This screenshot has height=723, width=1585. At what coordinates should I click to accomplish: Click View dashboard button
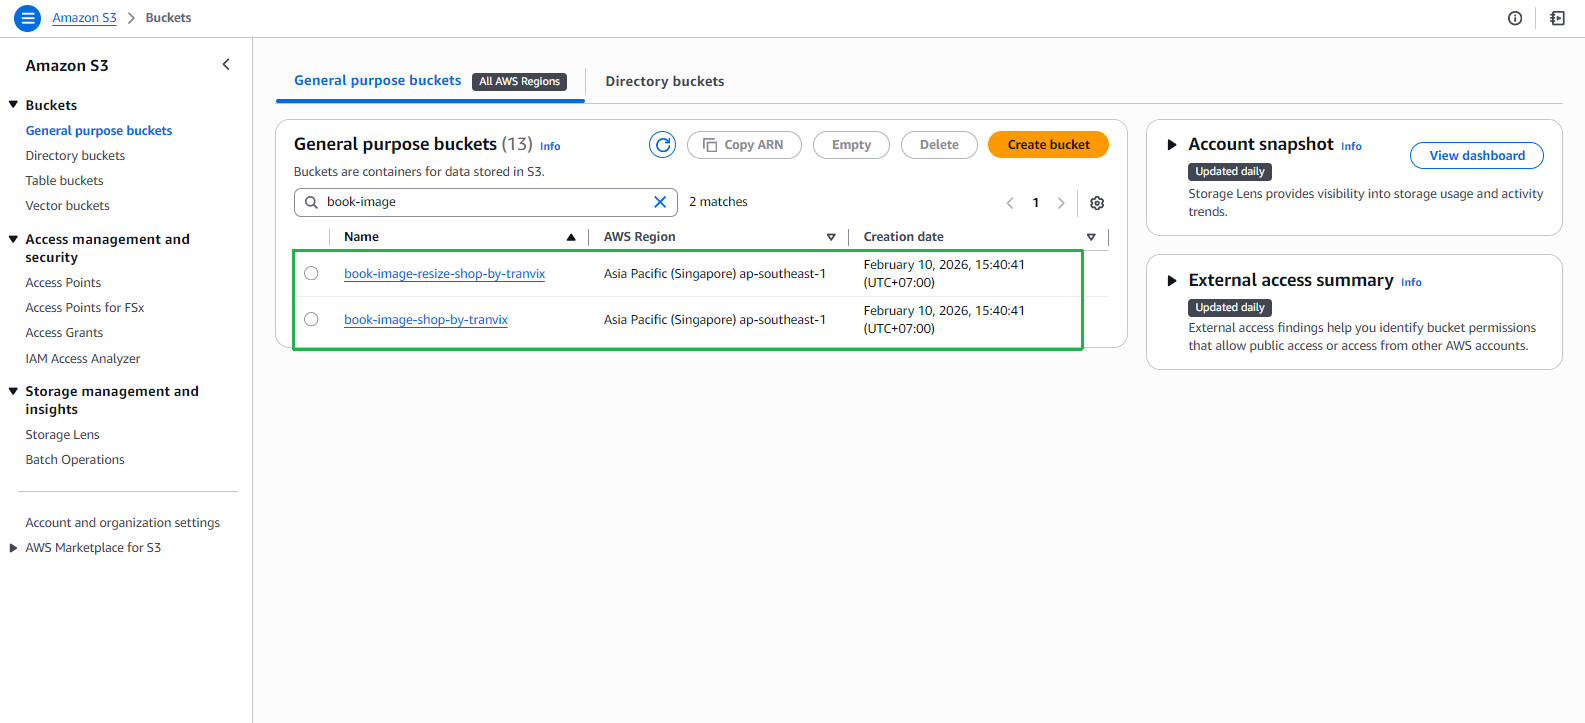click(x=1477, y=155)
